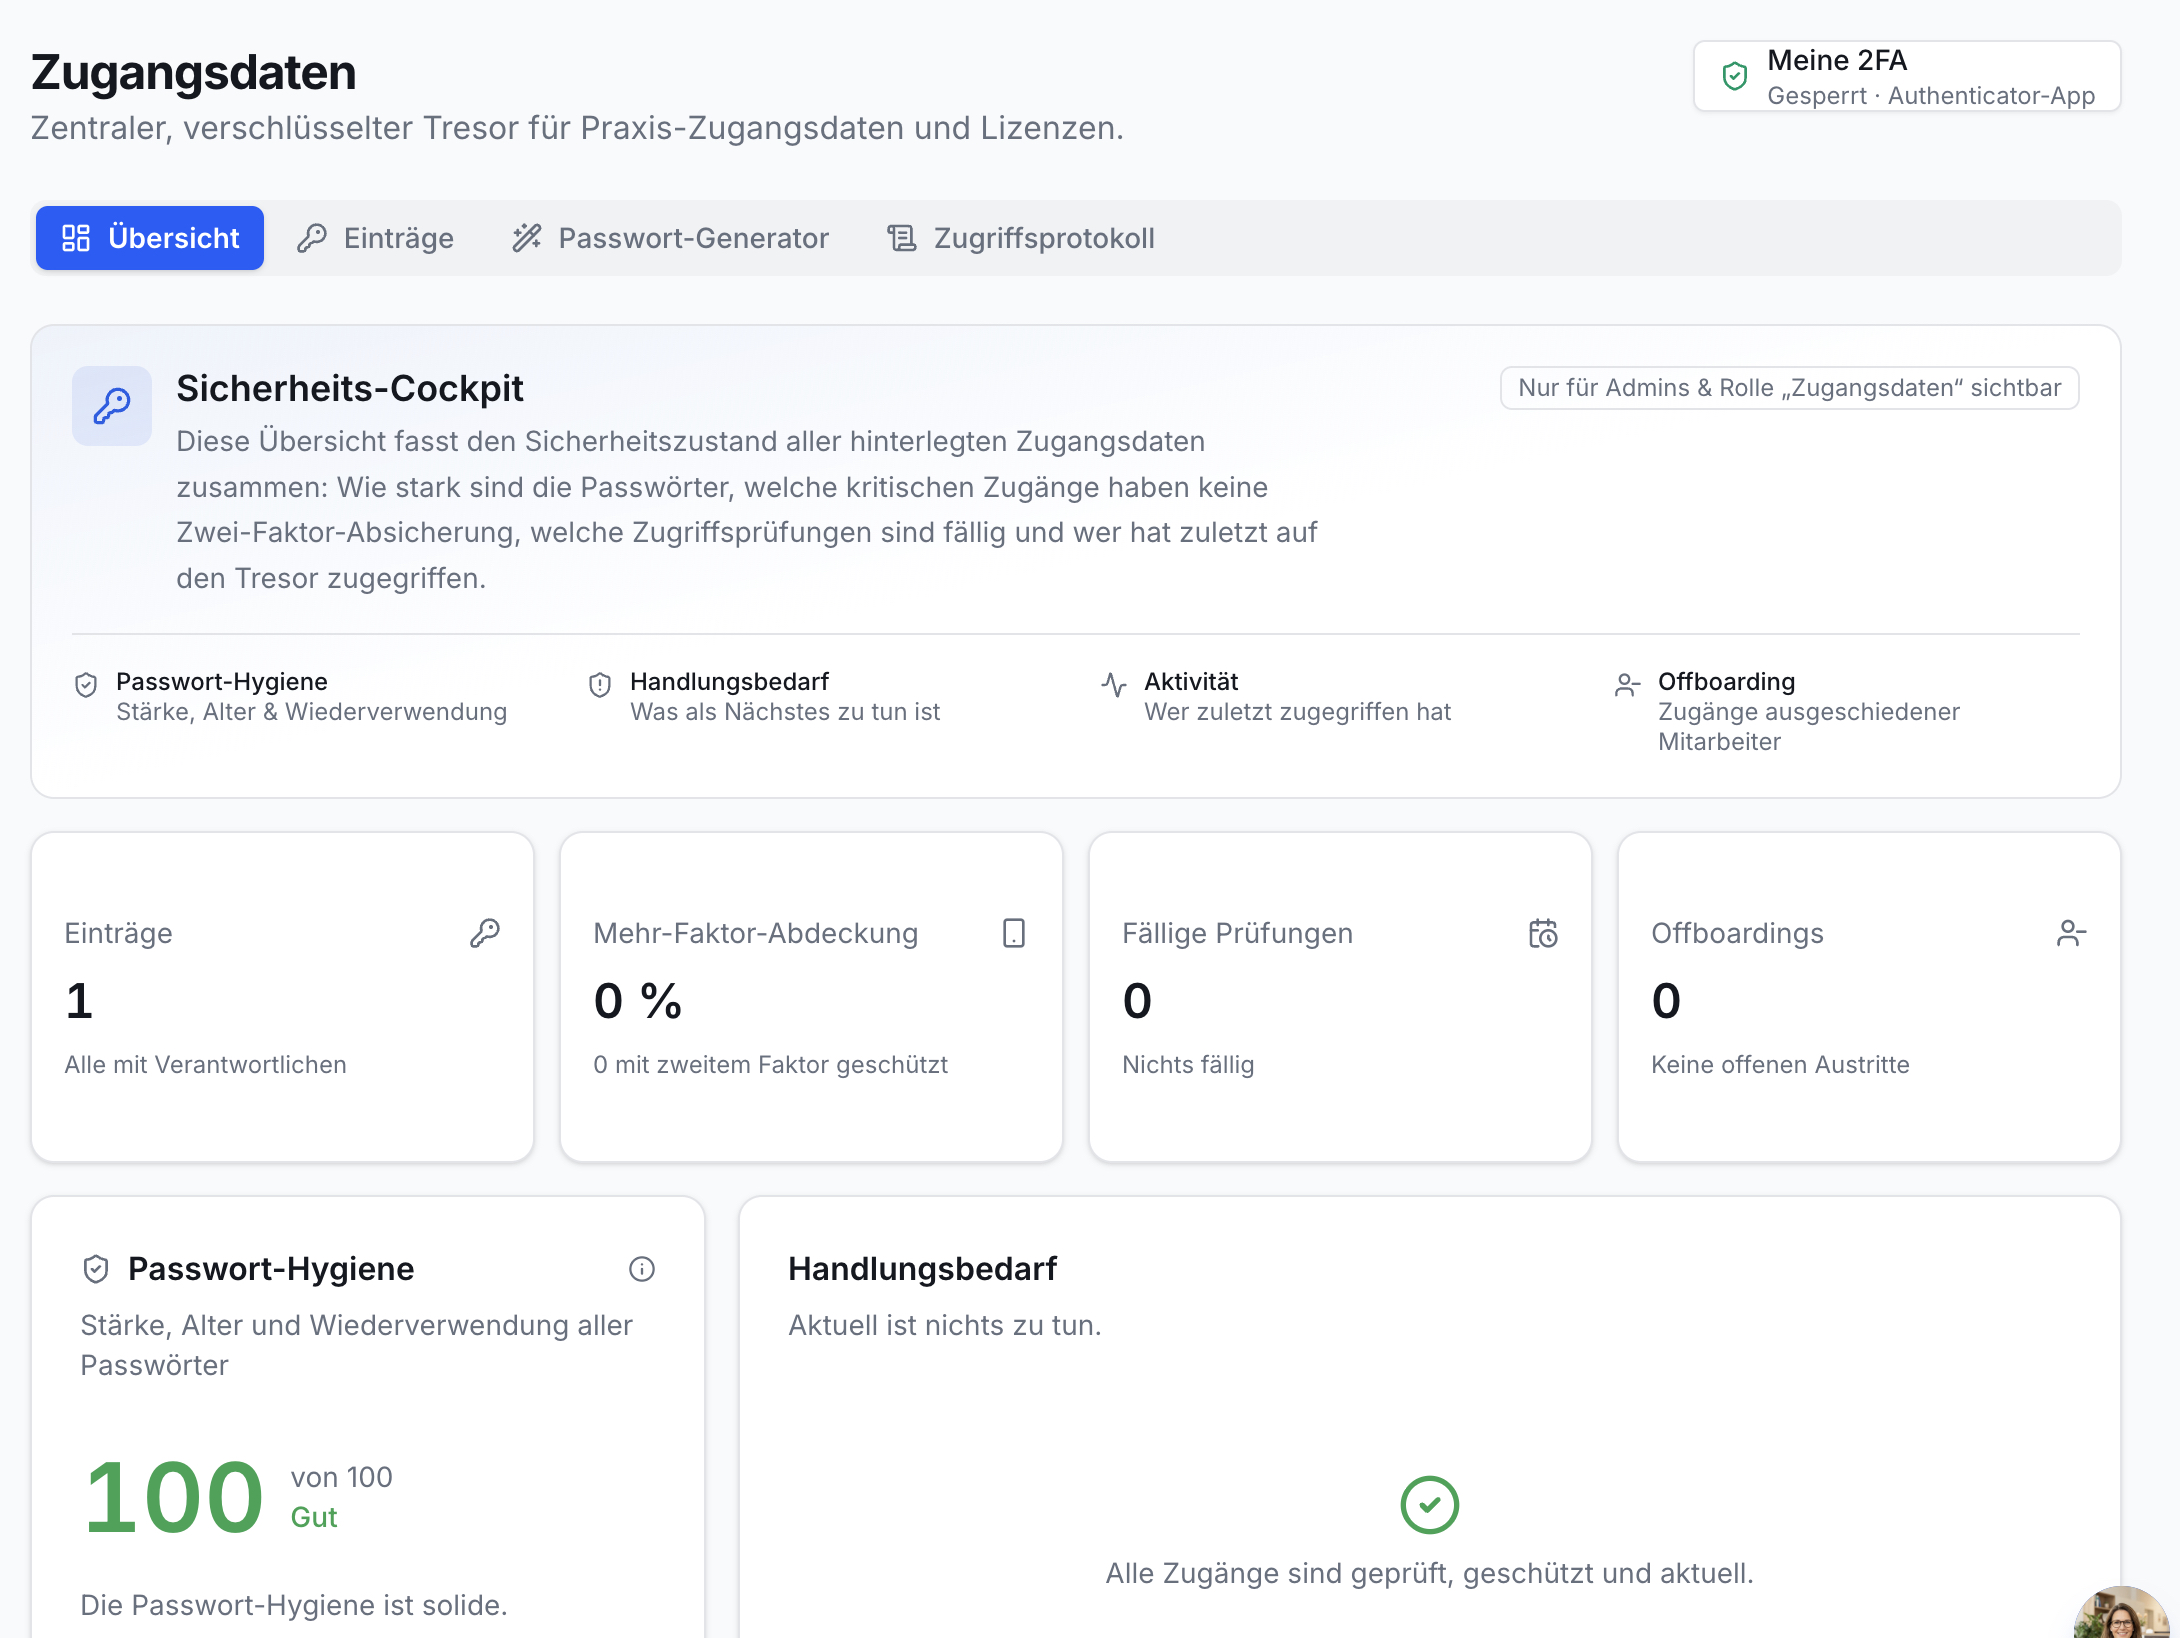Click 'Wer zuletzt zugegriffen hat' legend text

click(x=1297, y=712)
